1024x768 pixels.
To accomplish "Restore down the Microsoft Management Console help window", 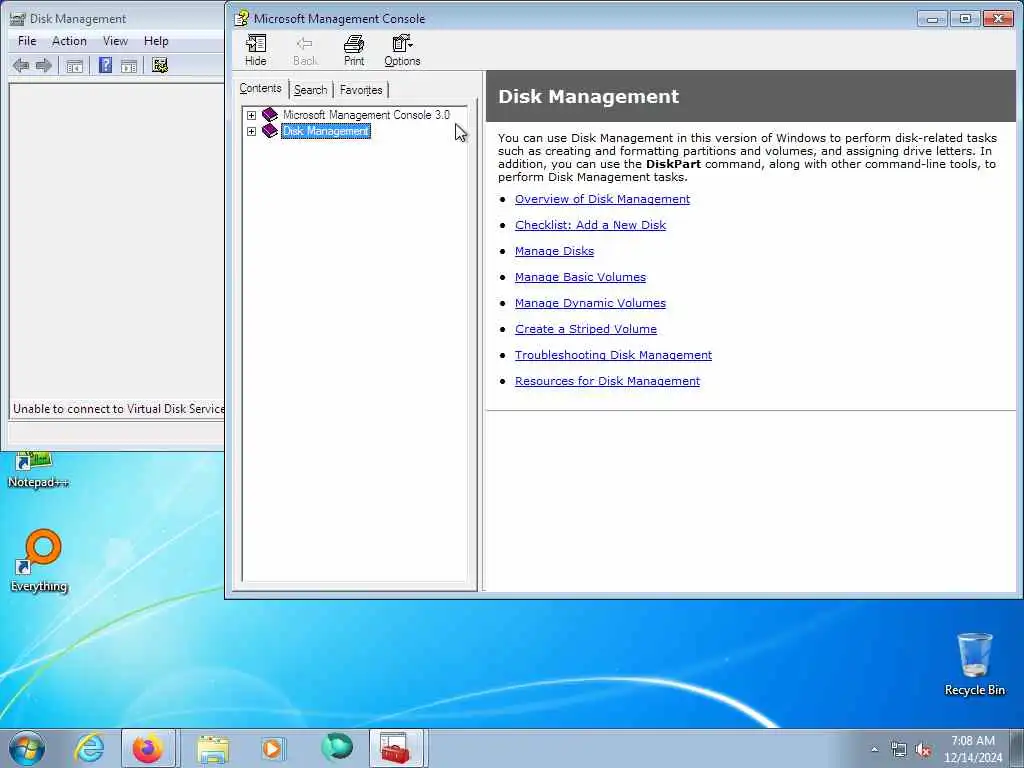I will (965, 18).
